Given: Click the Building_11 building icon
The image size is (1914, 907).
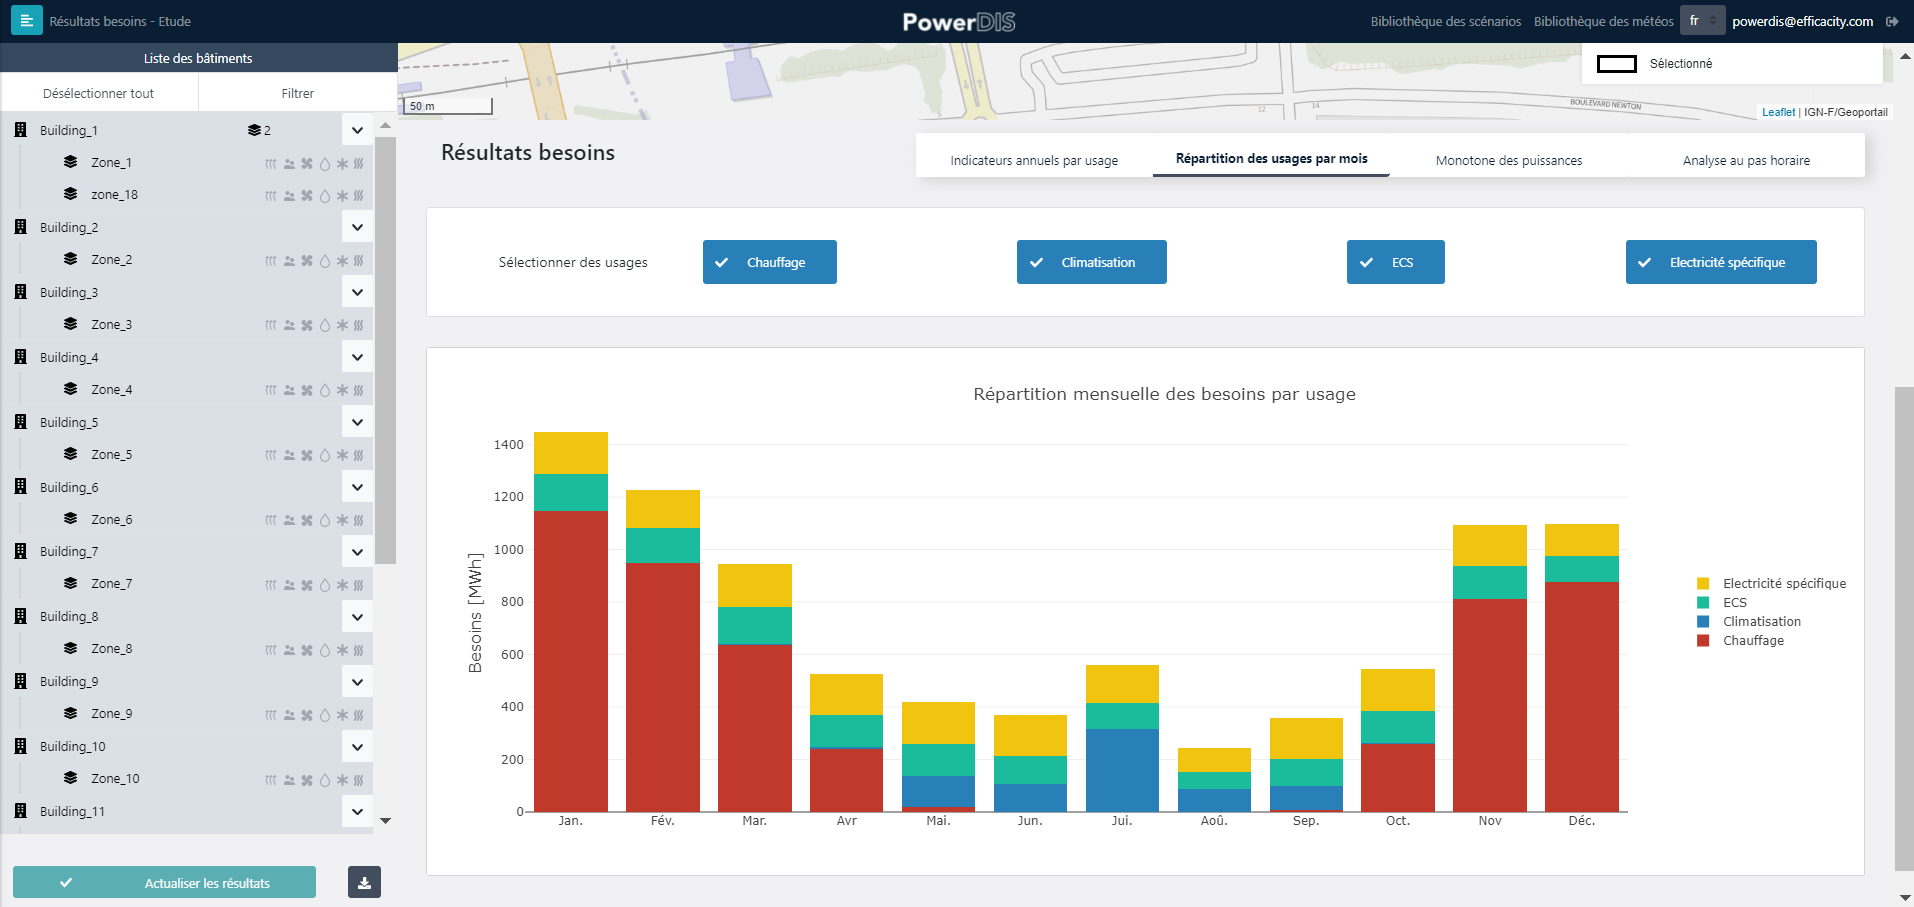Looking at the screenshot, I should click(x=20, y=811).
